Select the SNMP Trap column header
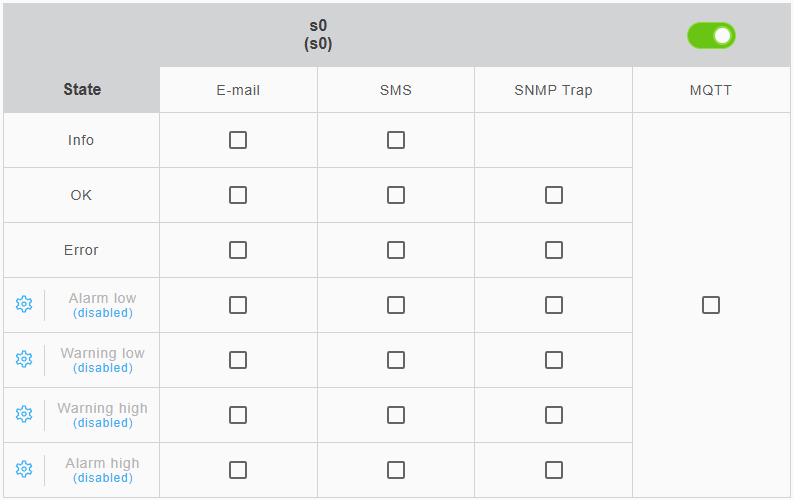This screenshot has height=500, width=794. pyautogui.click(x=554, y=90)
